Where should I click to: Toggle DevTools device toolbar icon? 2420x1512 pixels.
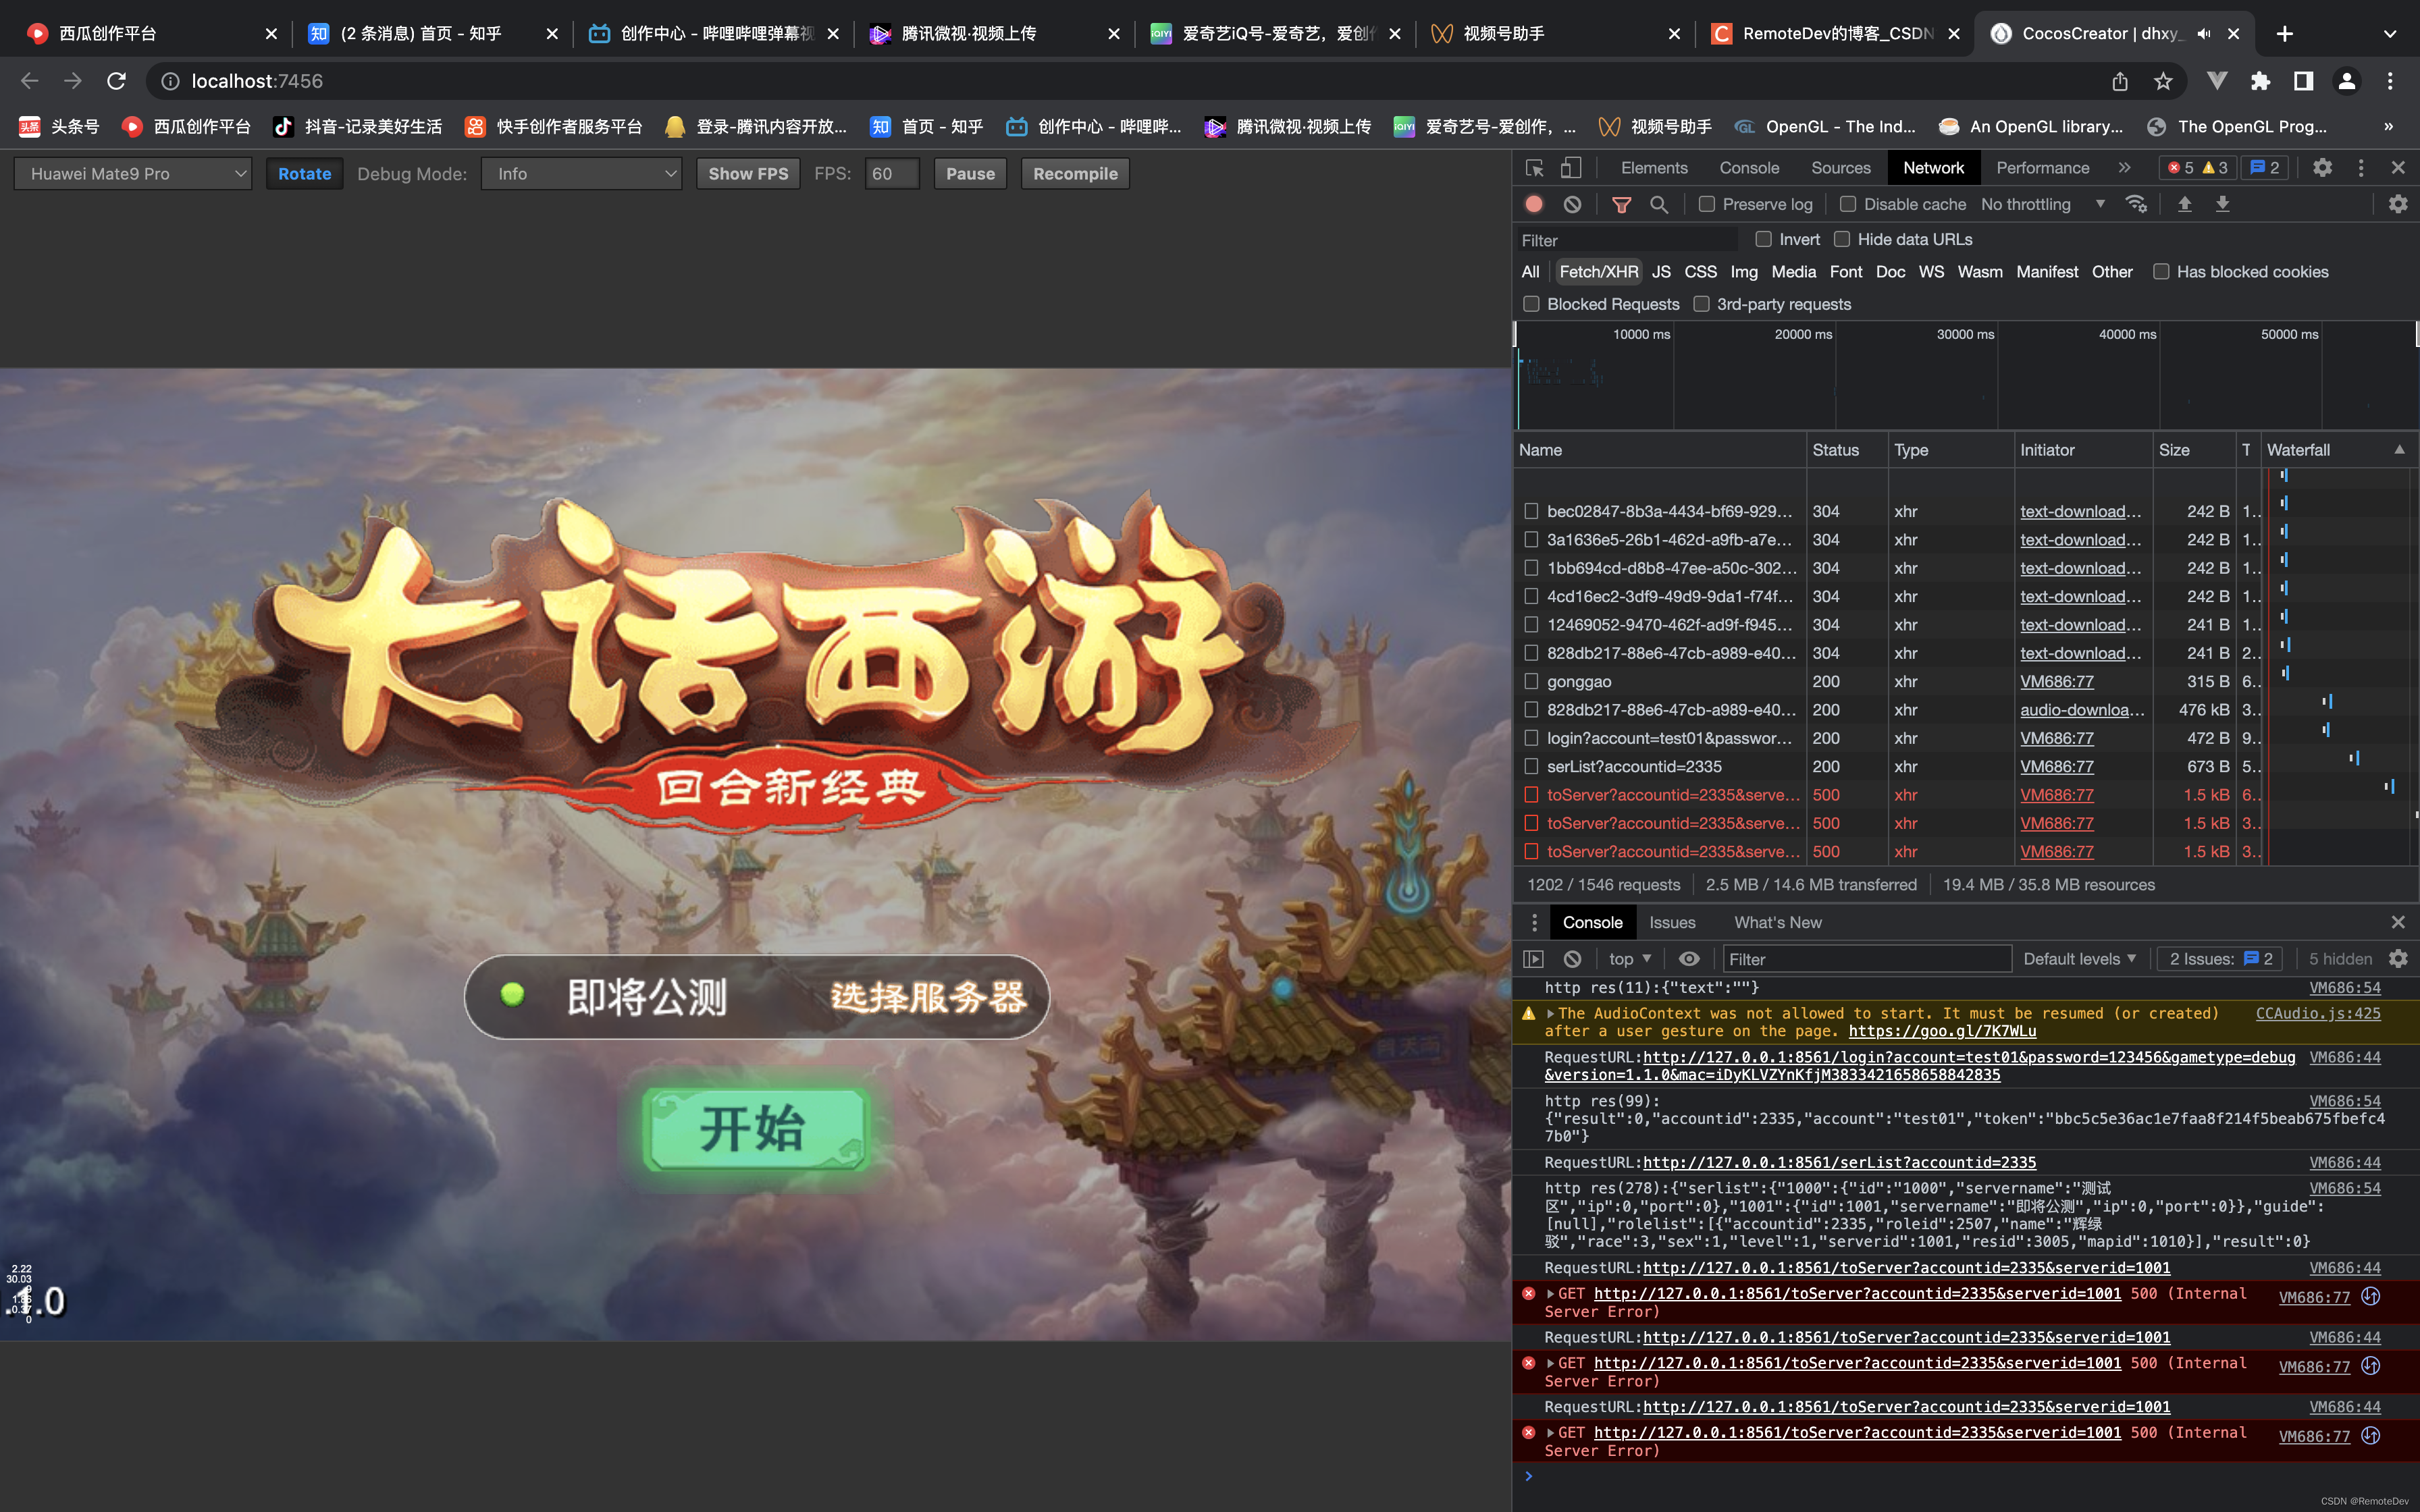pyautogui.click(x=1571, y=168)
